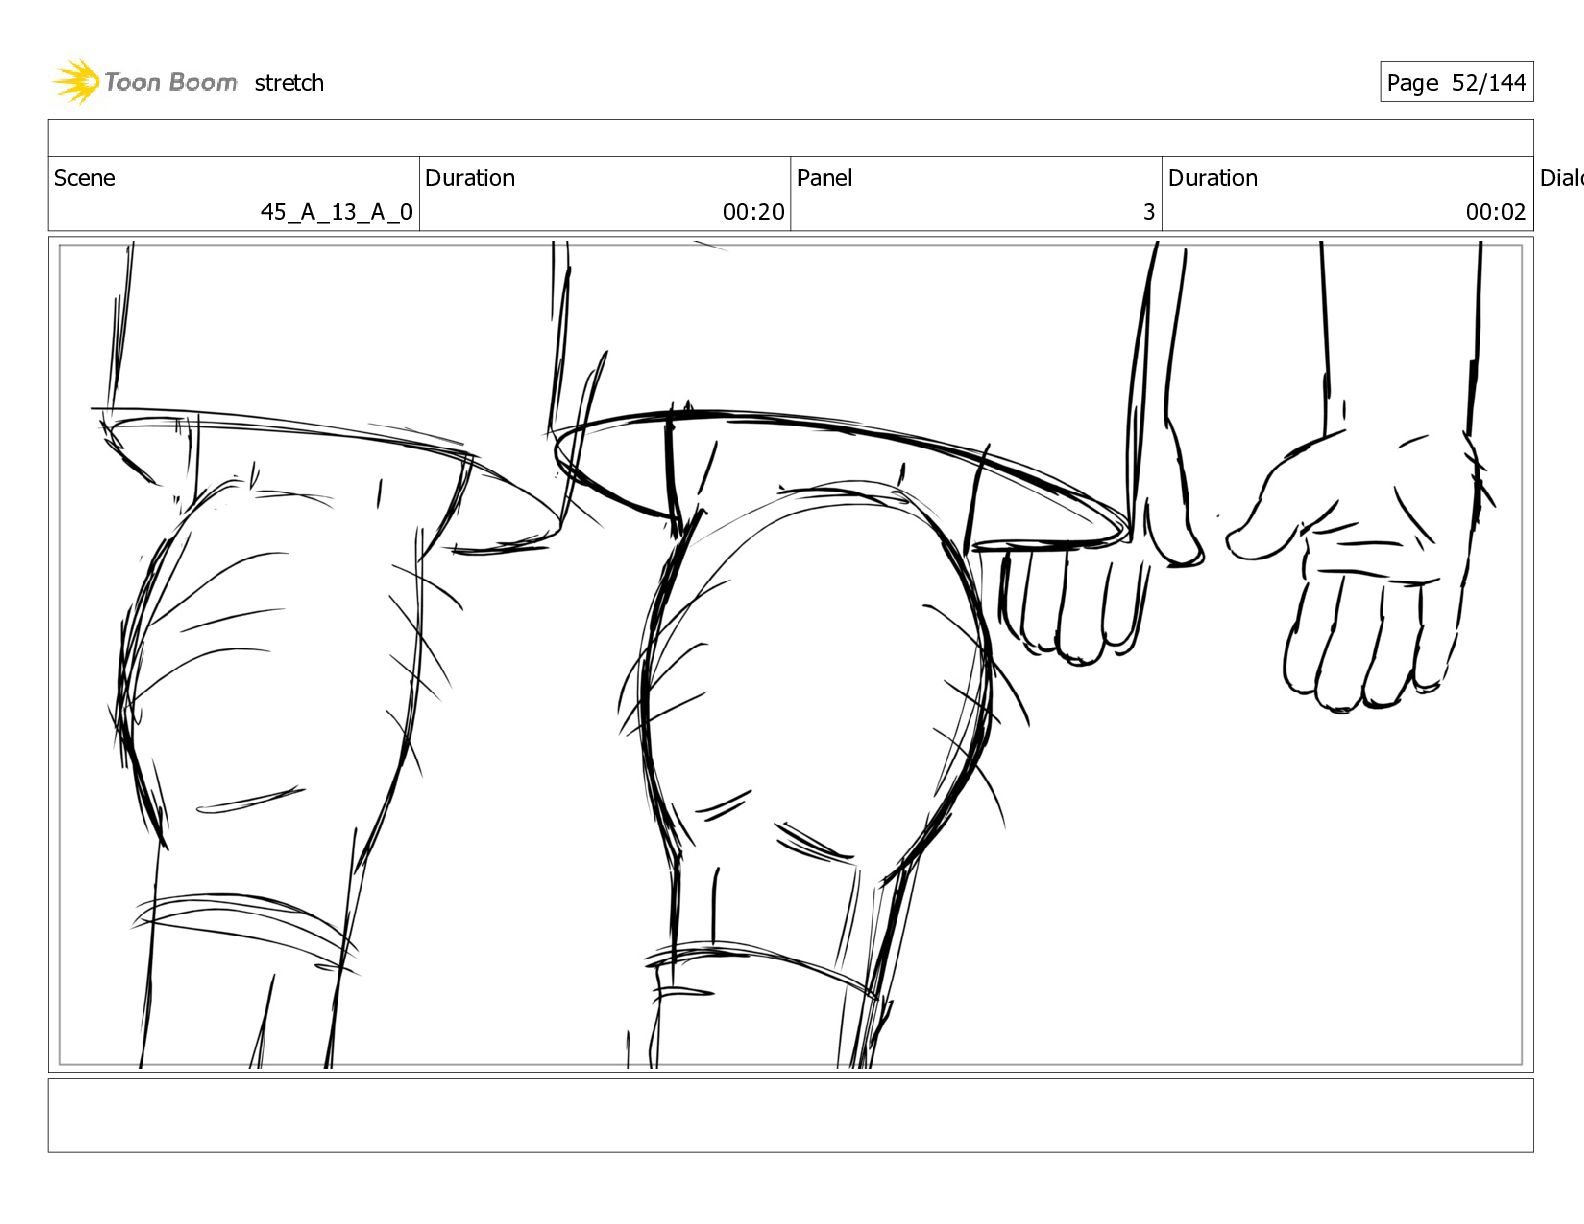Select the scene duration value 00:20
This screenshot has width=1584, height=1224.
[754, 212]
